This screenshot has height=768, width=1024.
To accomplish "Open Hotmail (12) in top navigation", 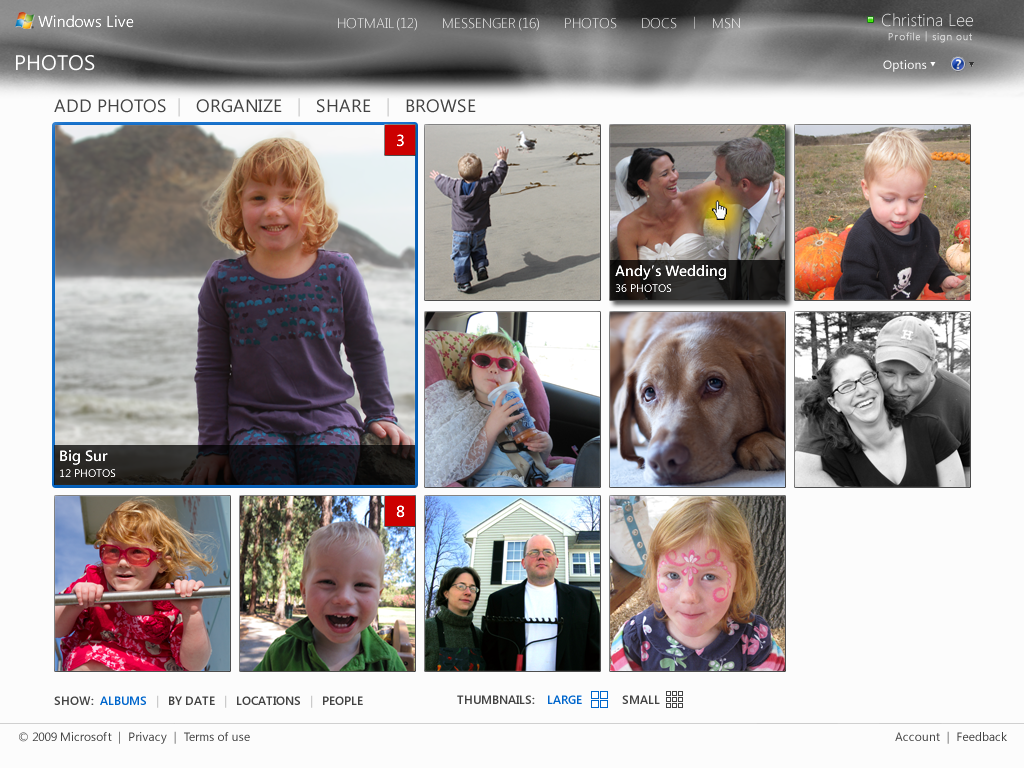I will (x=377, y=24).
